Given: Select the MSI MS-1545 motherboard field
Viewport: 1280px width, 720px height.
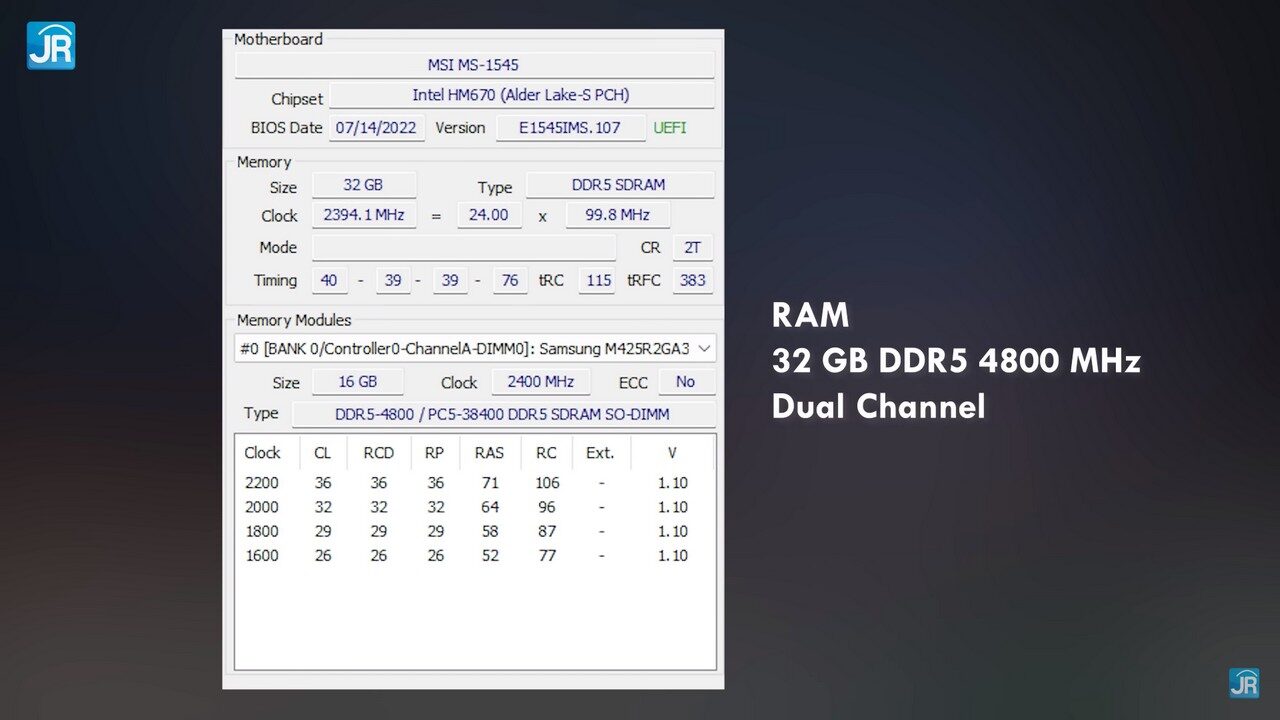Looking at the screenshot, I should coord(474,64).
